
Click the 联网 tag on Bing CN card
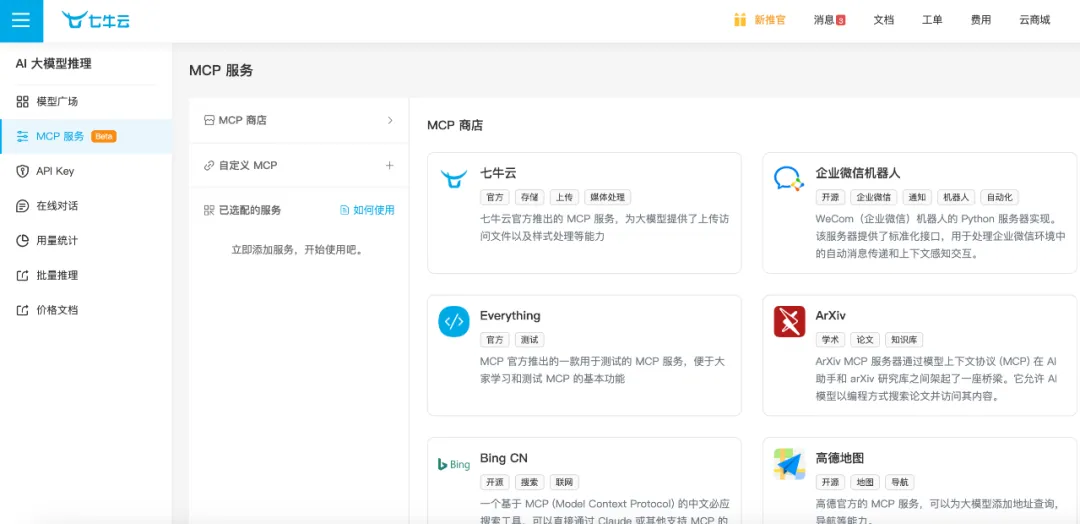click(x=564, y=482)
